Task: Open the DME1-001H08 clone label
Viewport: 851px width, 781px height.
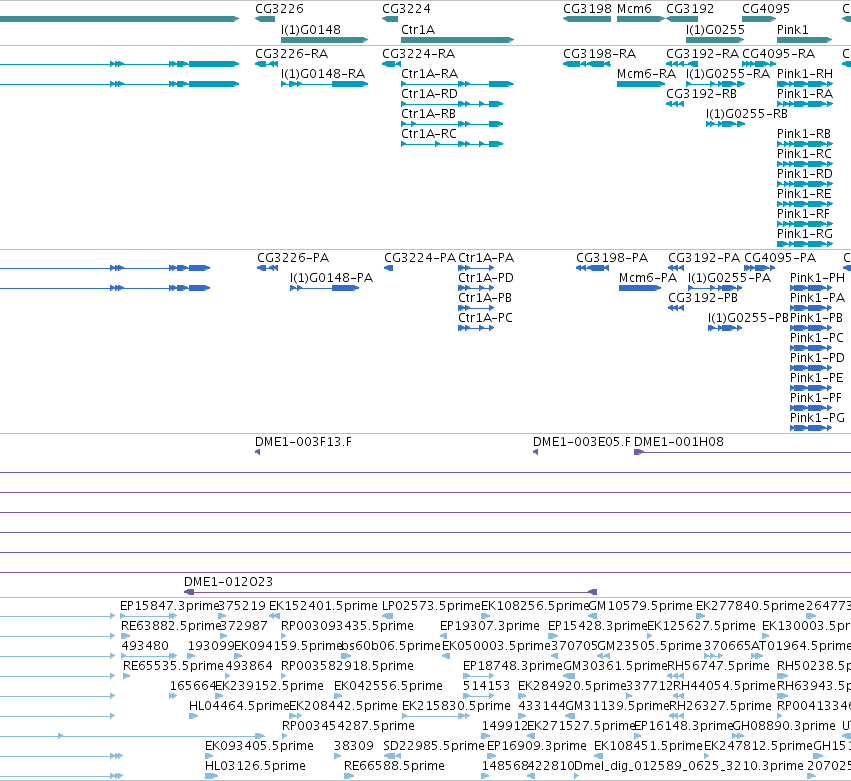Action: (x=679, y=442)
